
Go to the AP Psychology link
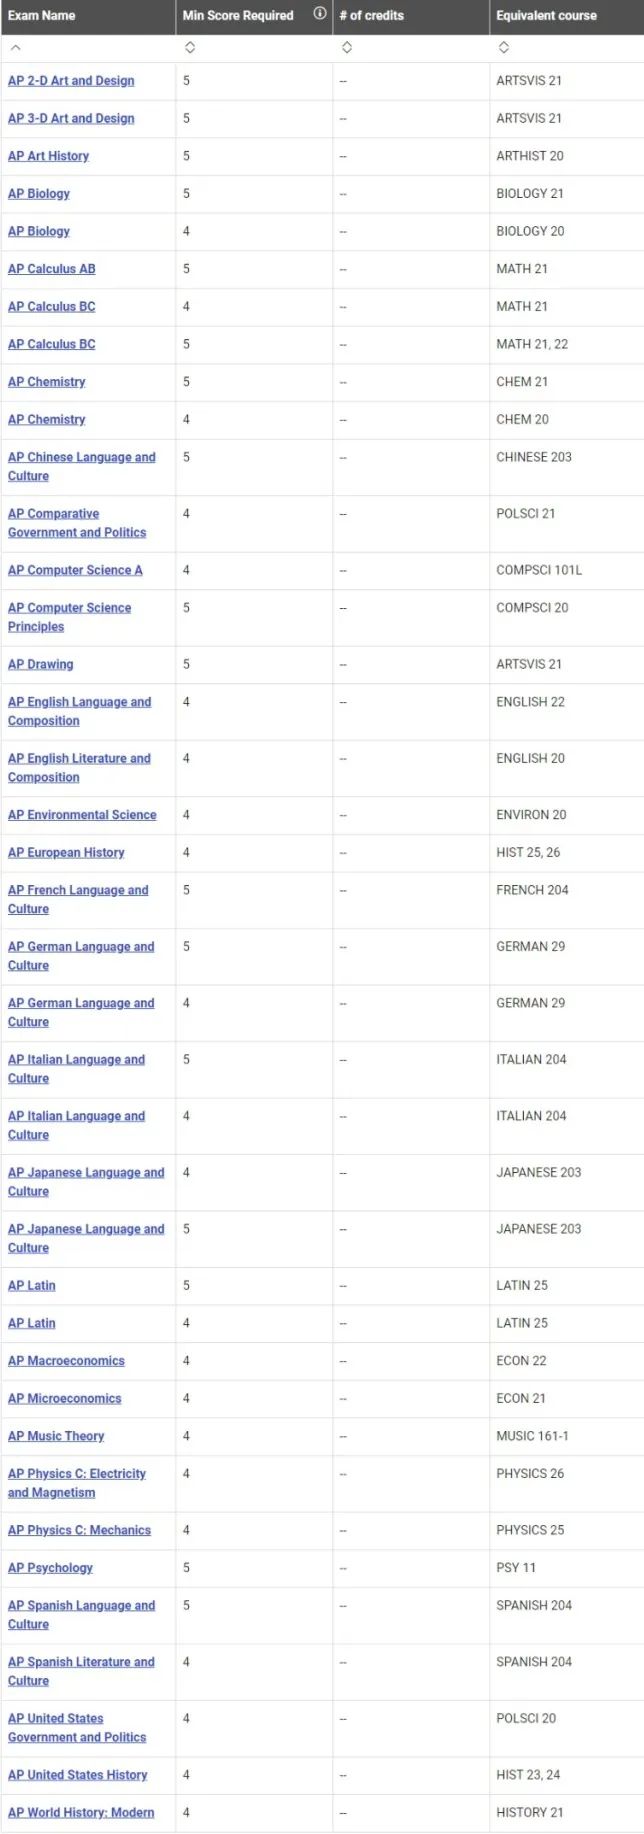click(x=50, y=1568)
